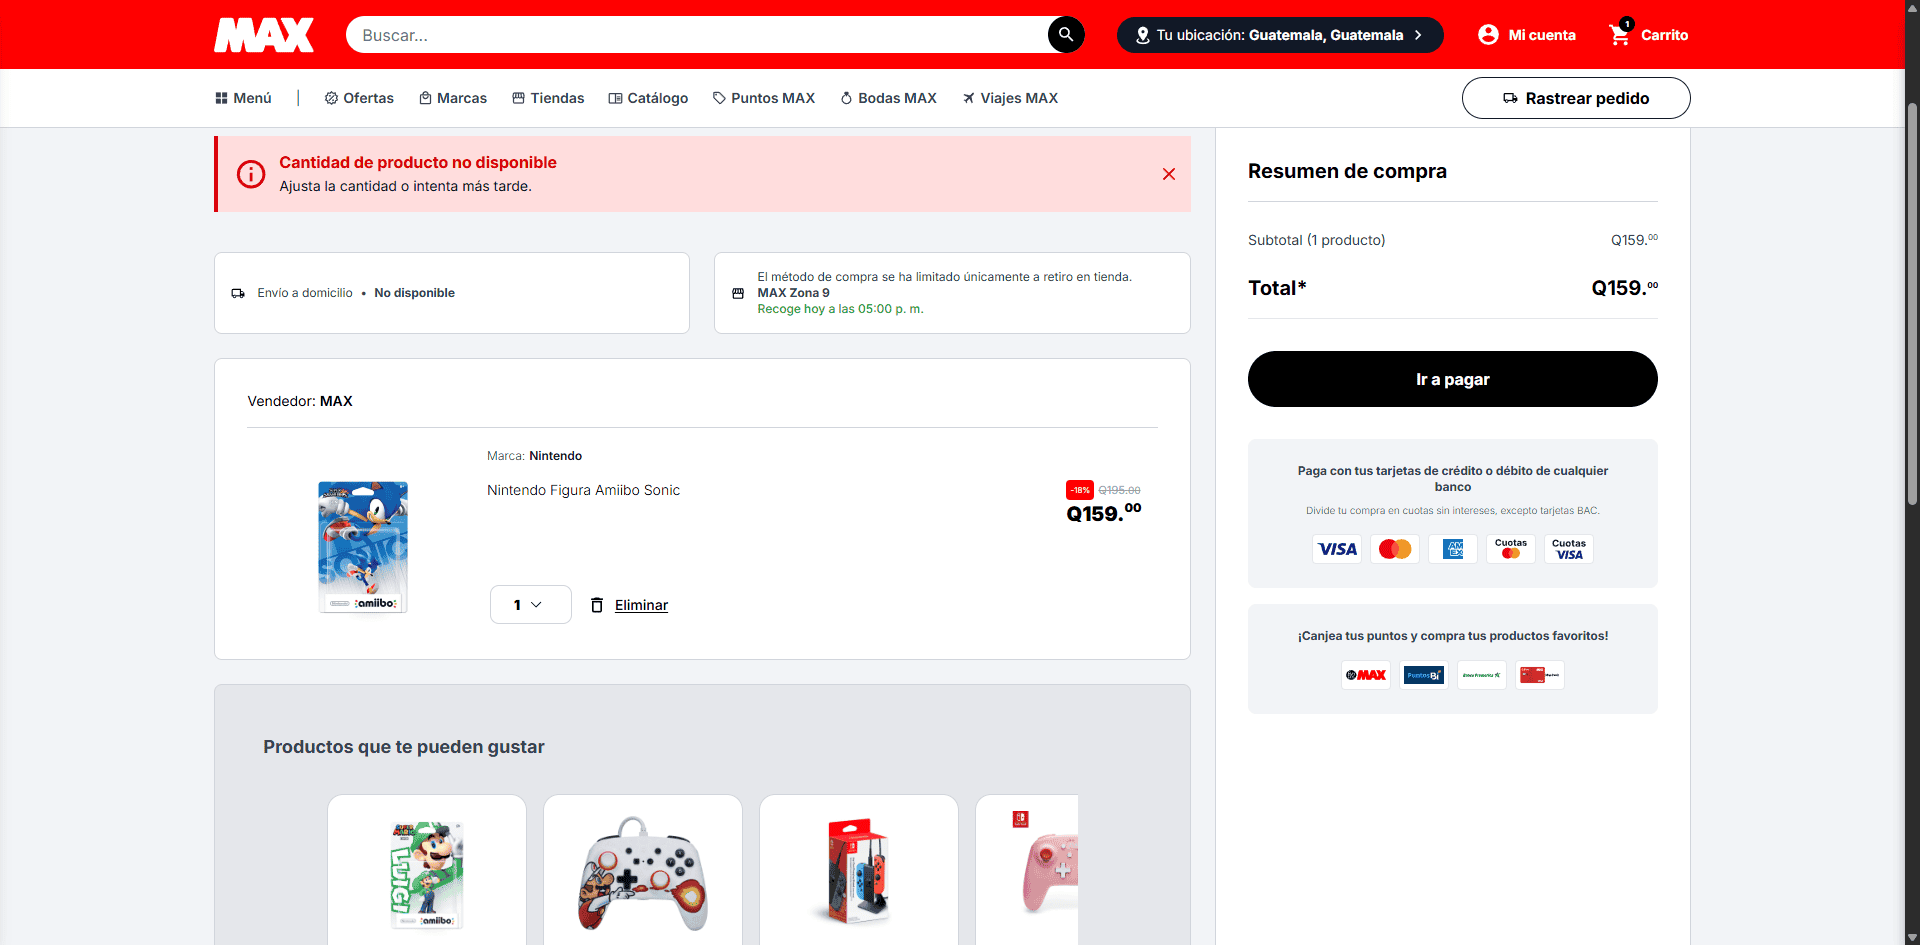The image size is (1920, 945).
Task: Dismiss the unavailable quantity alert
Action: pos(1168,174)
